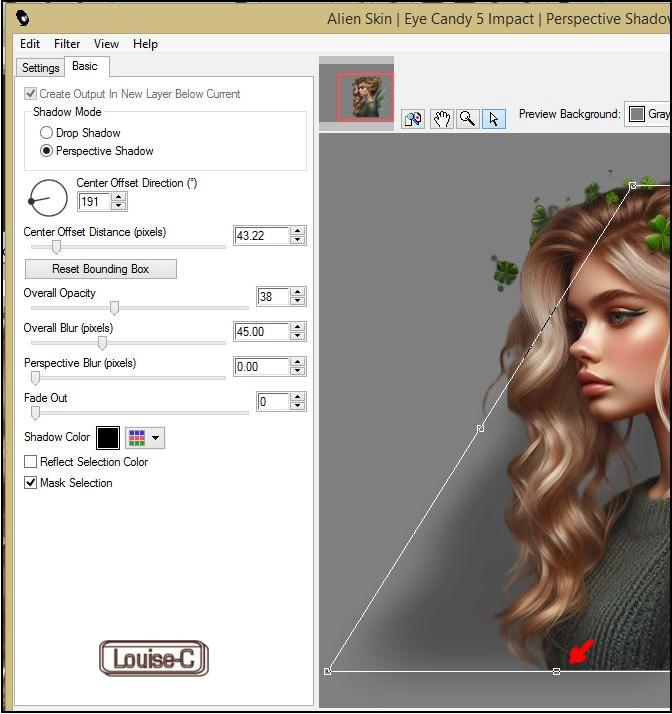Click the Overall Blur slider thumb
Image resolution: width=672 pixels, height=714 pixels.
102,343
